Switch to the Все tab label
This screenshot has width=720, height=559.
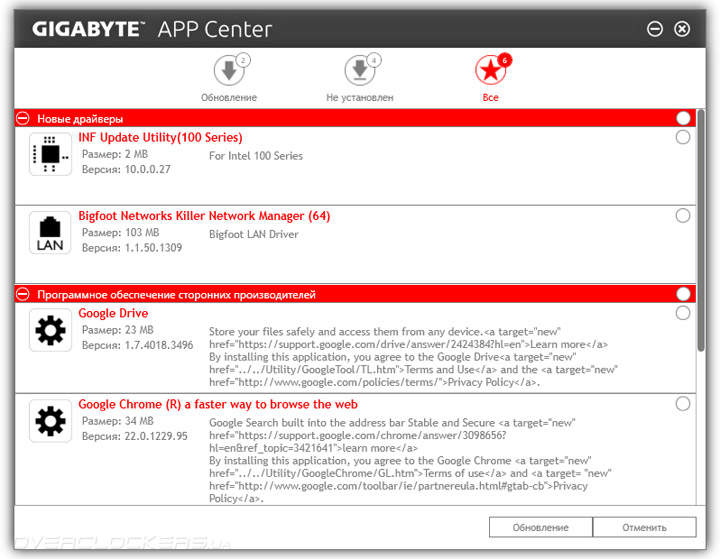pyautogui.click(x=490, y=97)
